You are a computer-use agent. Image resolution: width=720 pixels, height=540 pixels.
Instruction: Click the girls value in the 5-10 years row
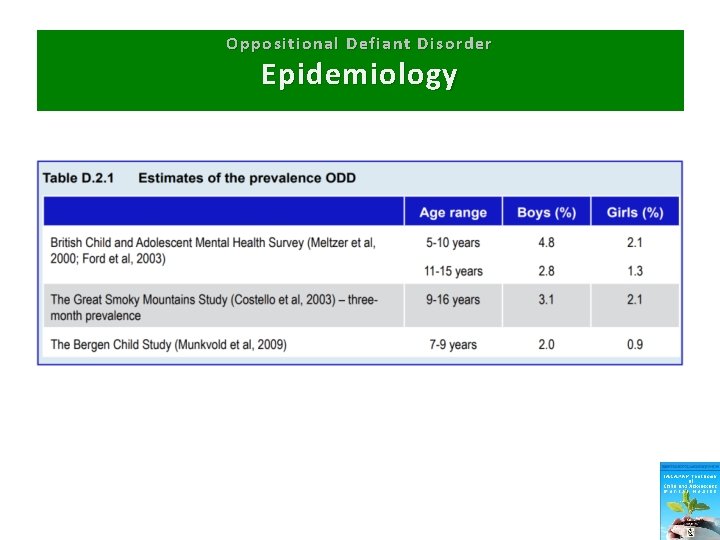tap(635, 242)
